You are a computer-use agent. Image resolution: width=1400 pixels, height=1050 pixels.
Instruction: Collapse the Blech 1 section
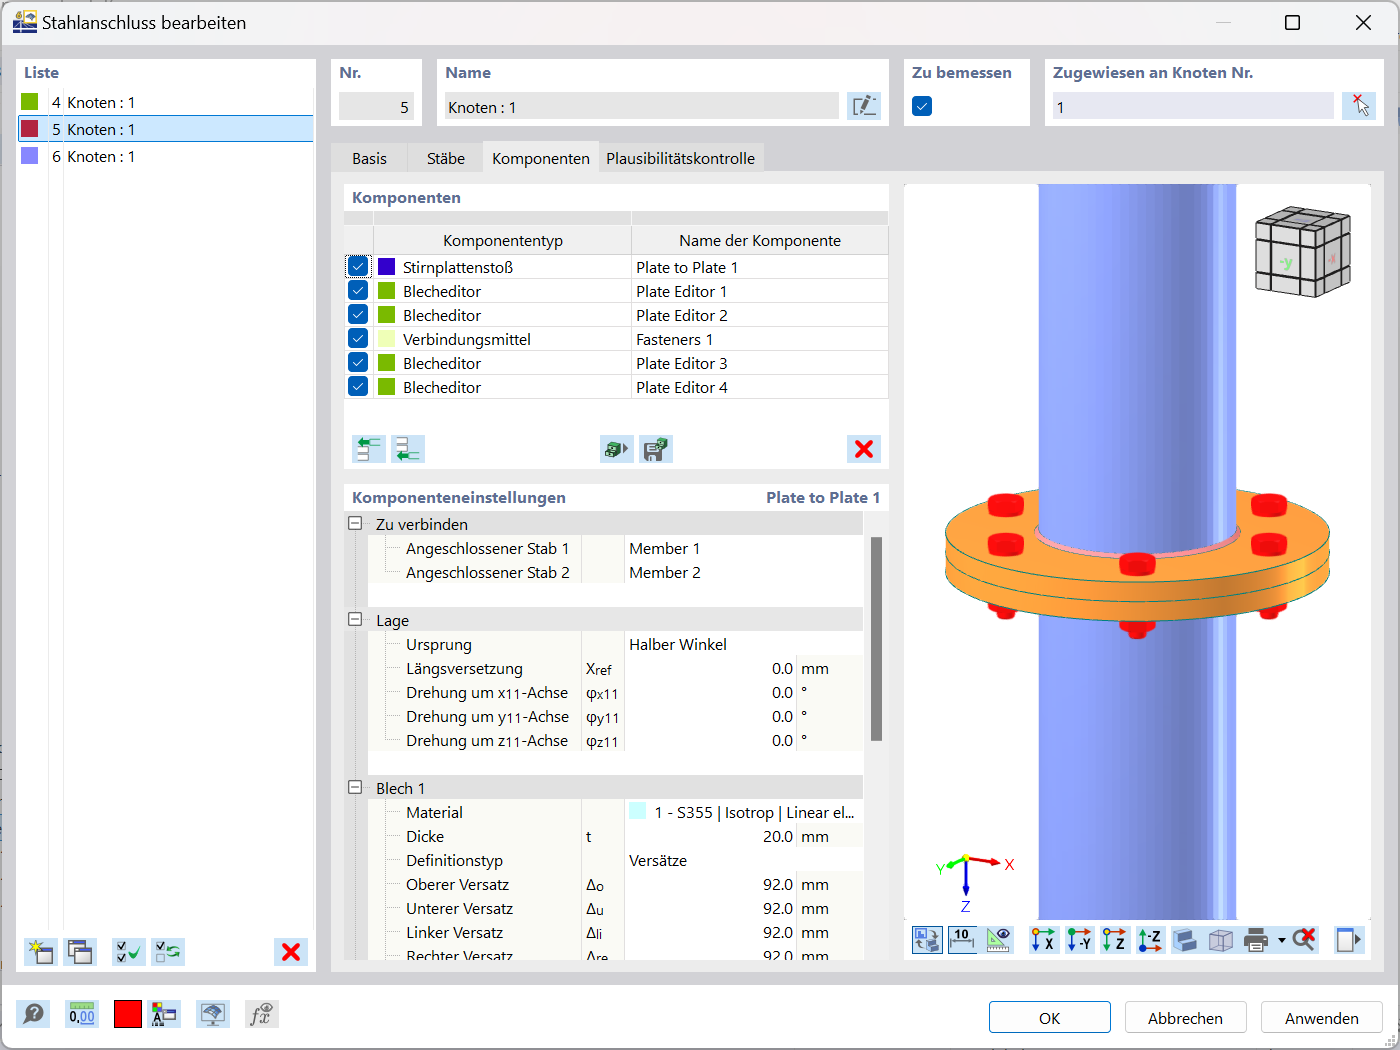[355, 787]
